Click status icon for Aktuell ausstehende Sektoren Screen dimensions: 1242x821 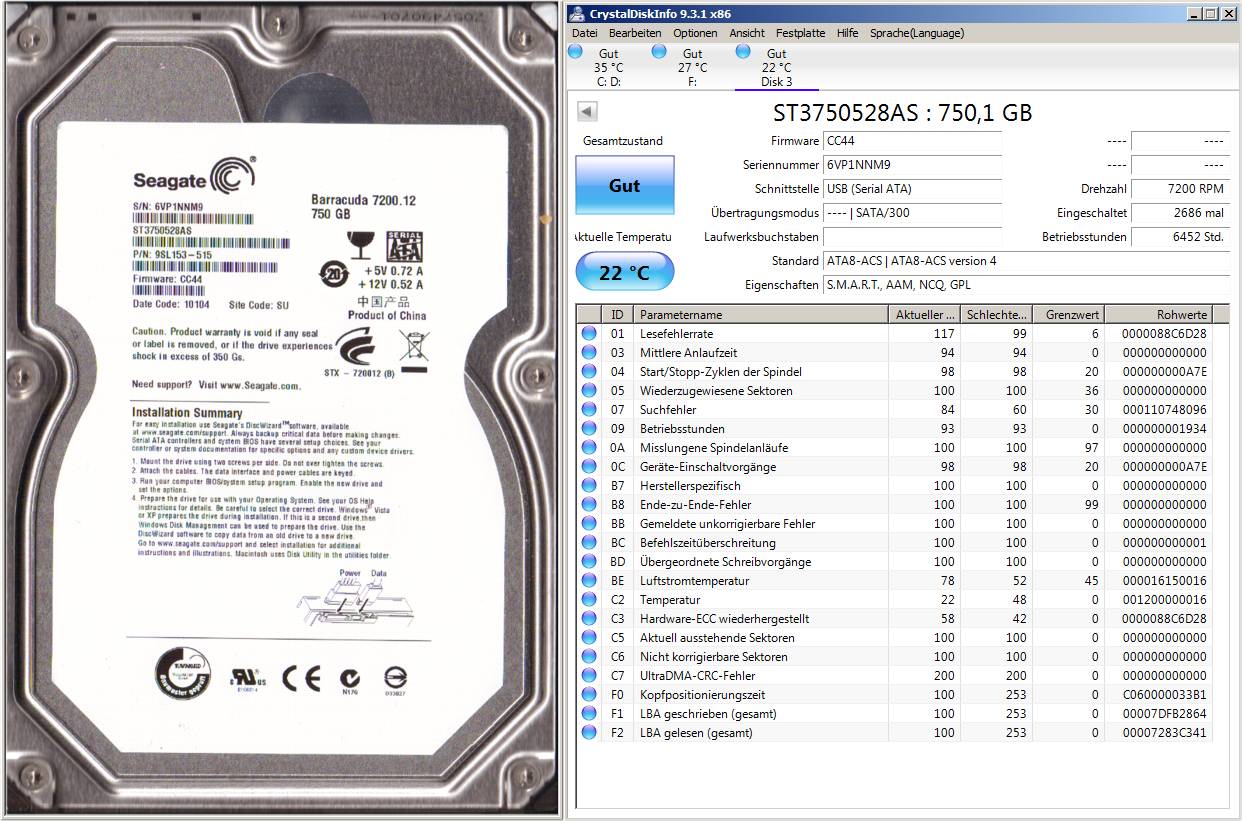point(589,638)
